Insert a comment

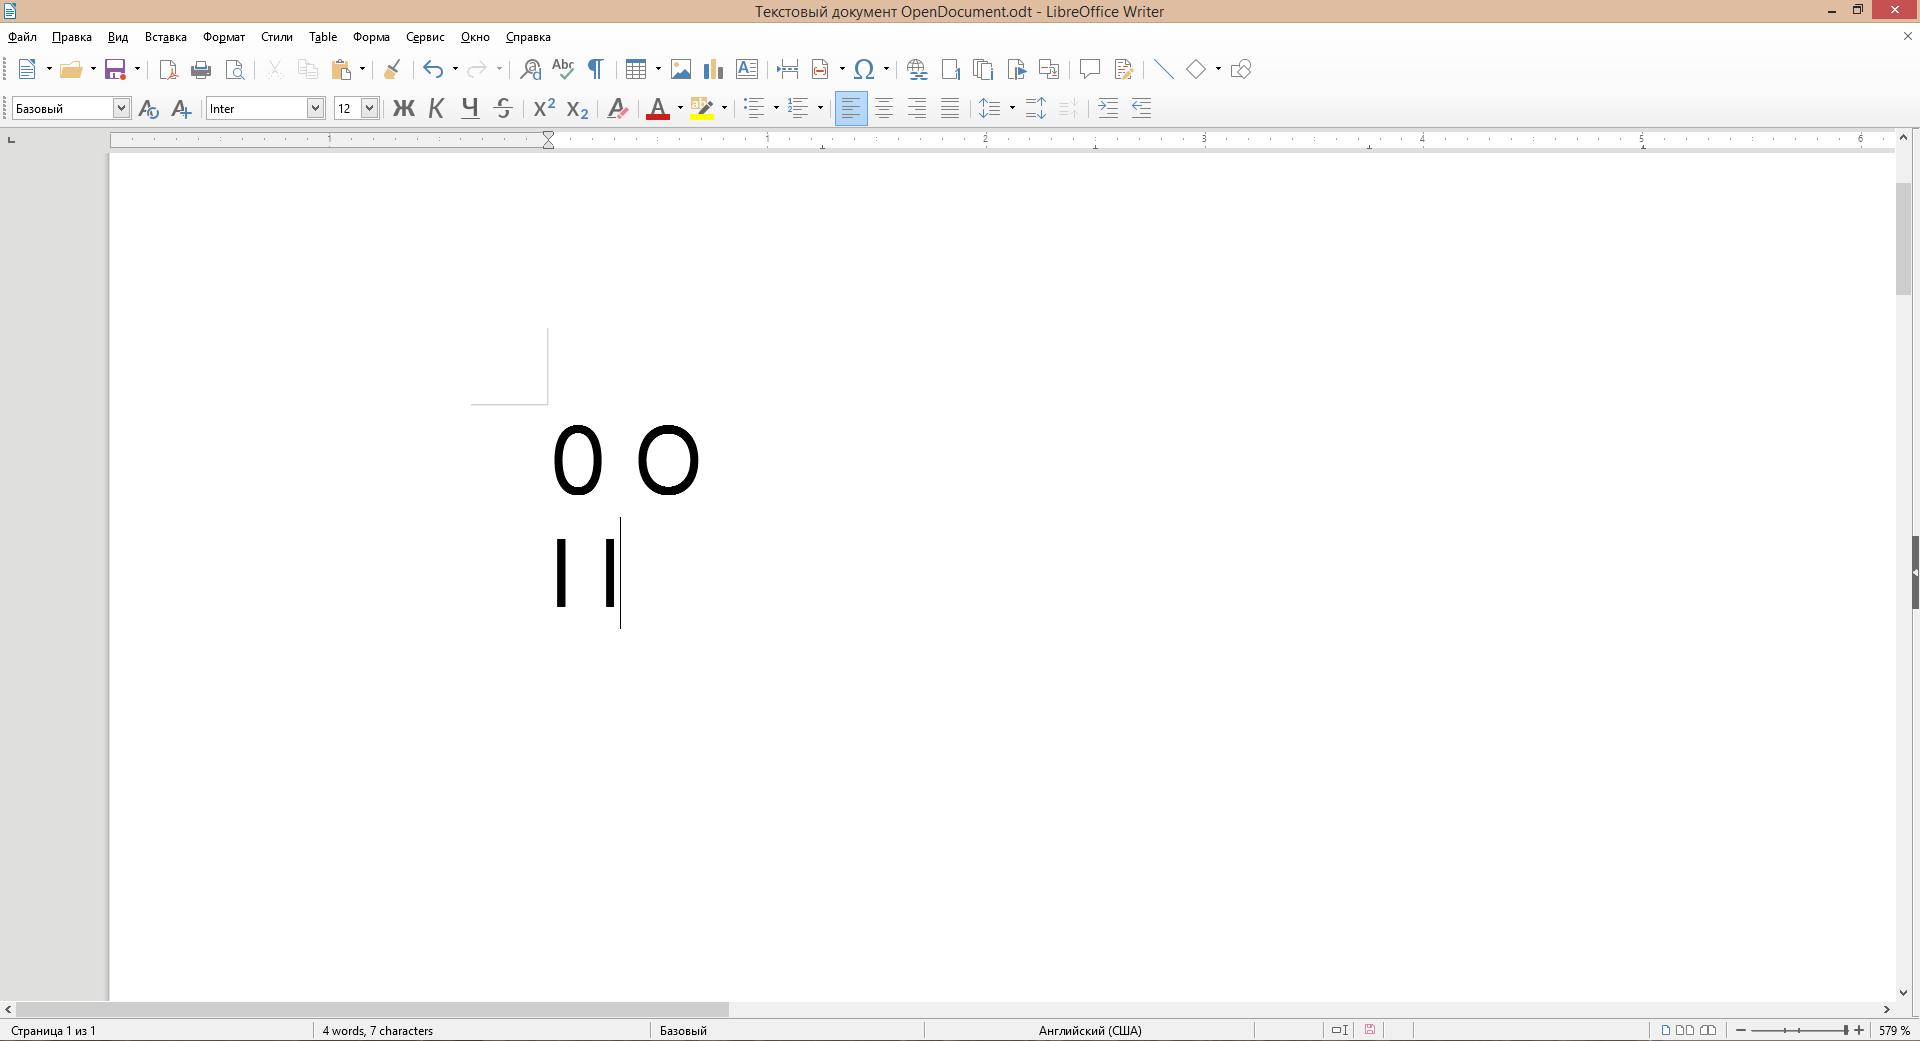pos(1089,69)
